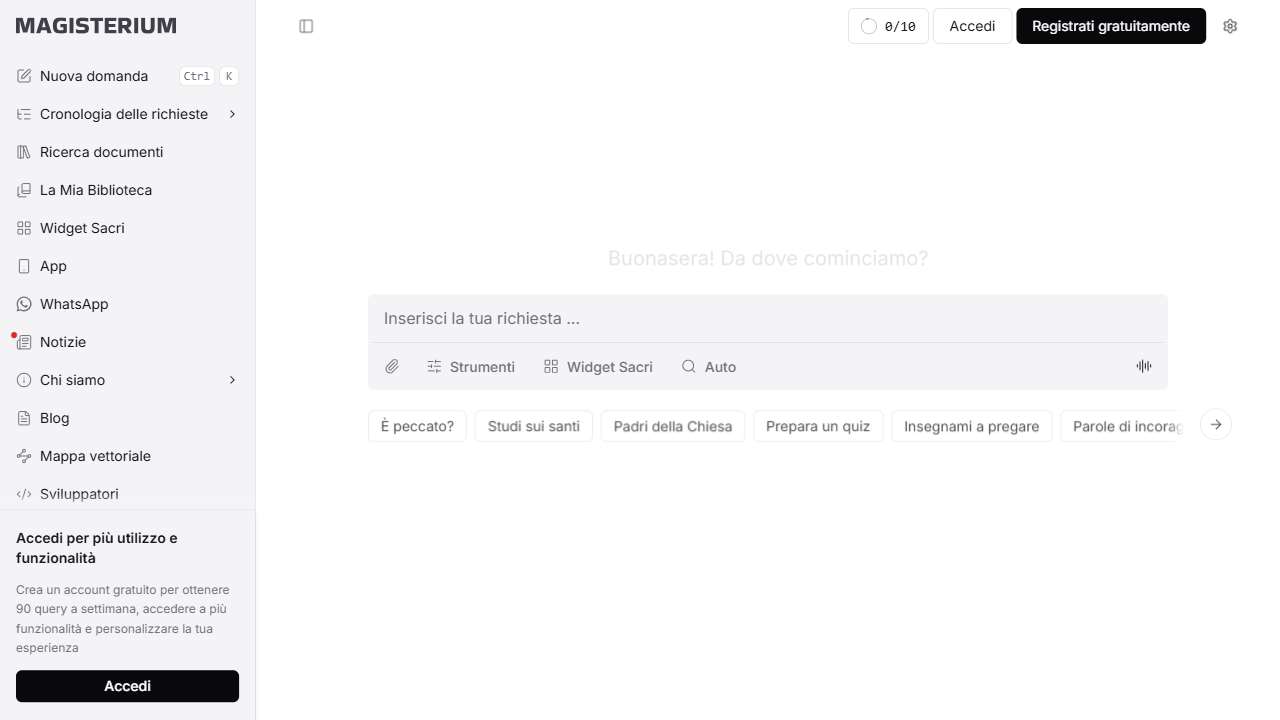Click the paperclip attach file icon
This screenshot has width=1280, height=720.
point(392,367)
